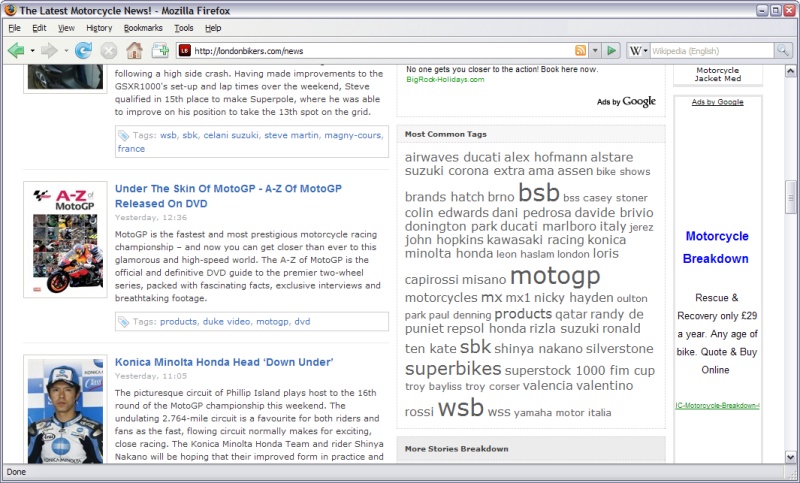Open the Help menu

pyautogui.click(x=213, y=28)
